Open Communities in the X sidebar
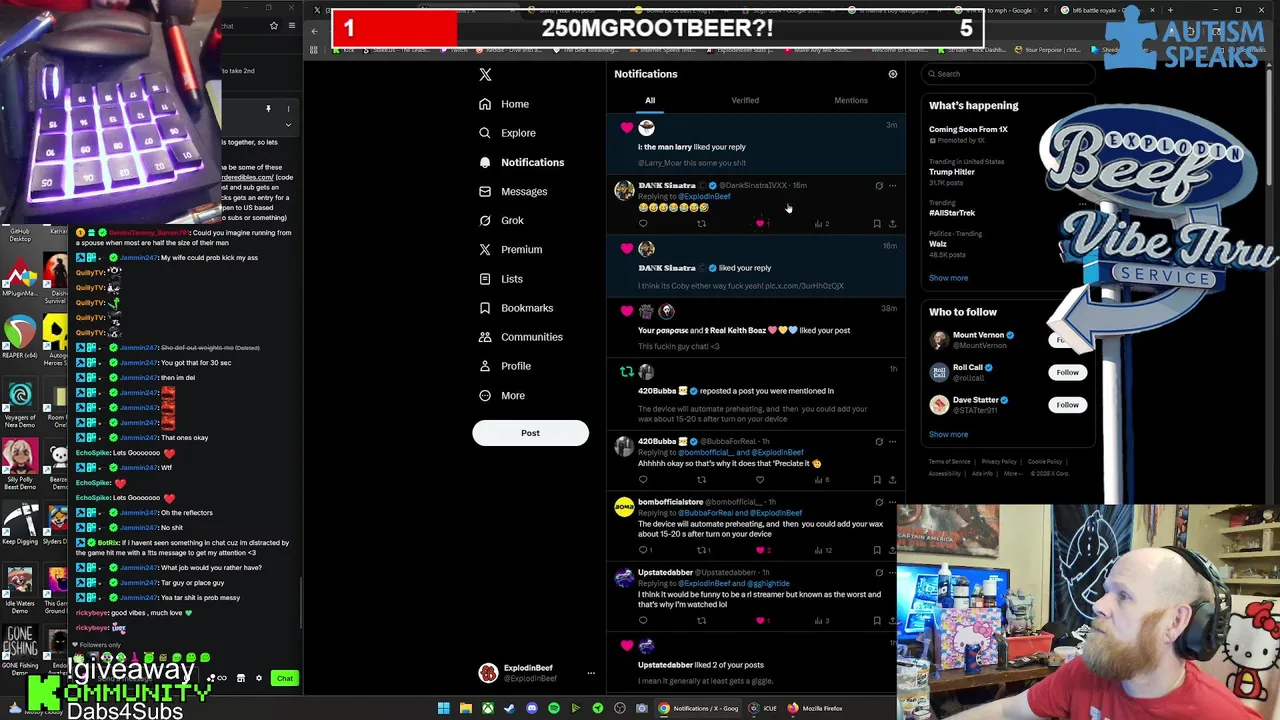 coord(520,337)
